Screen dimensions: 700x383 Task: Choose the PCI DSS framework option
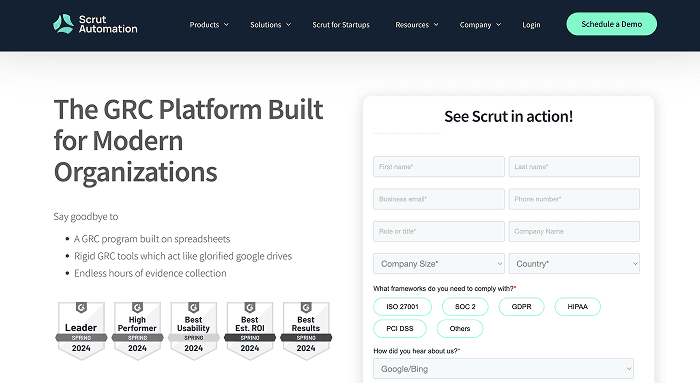tap(400, 329)
